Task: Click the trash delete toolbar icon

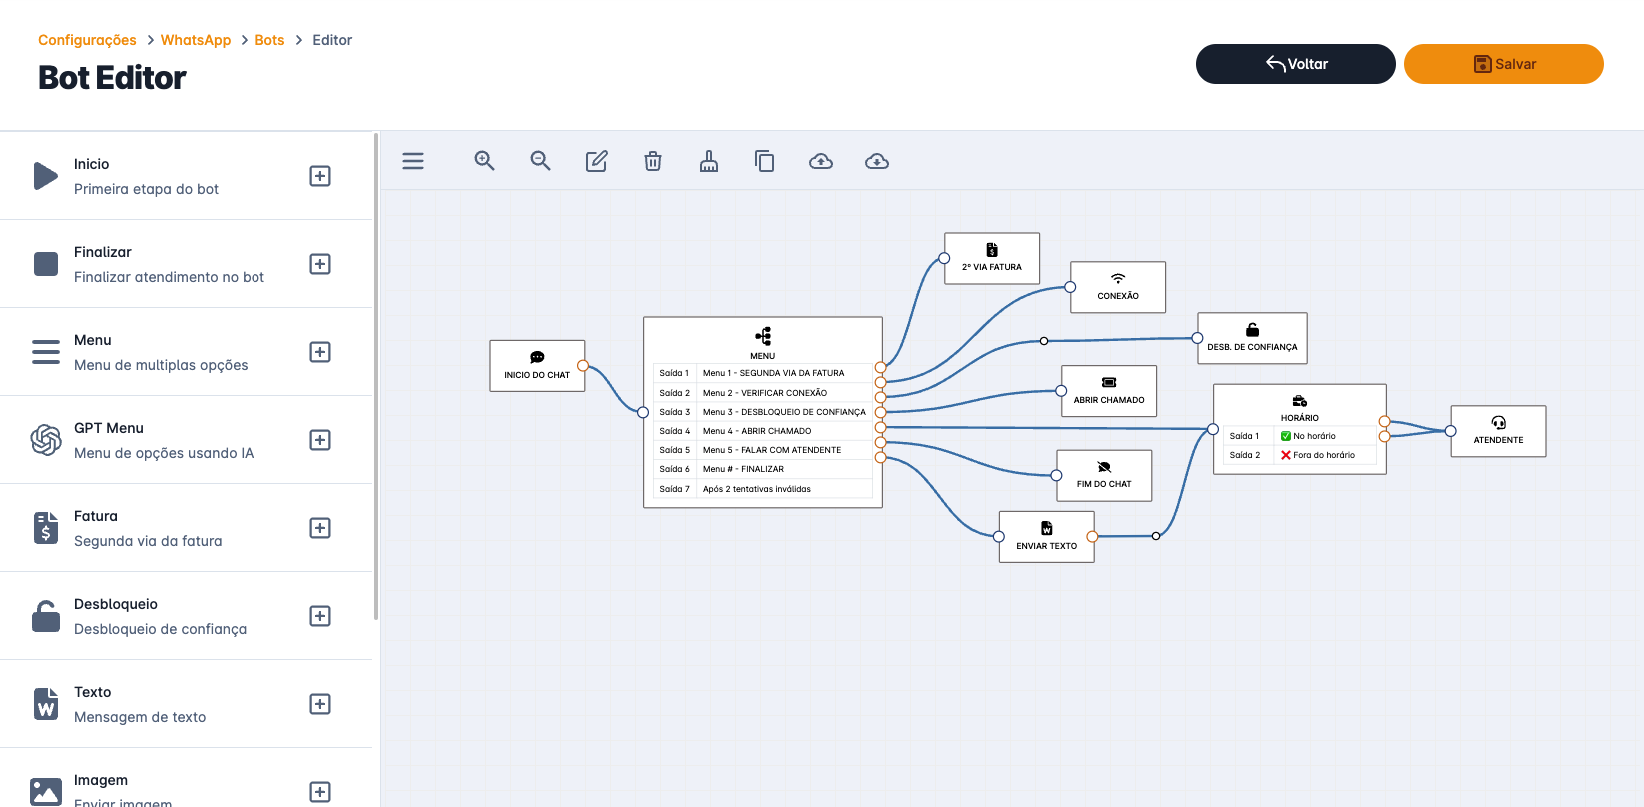Action: pos(653,161)
